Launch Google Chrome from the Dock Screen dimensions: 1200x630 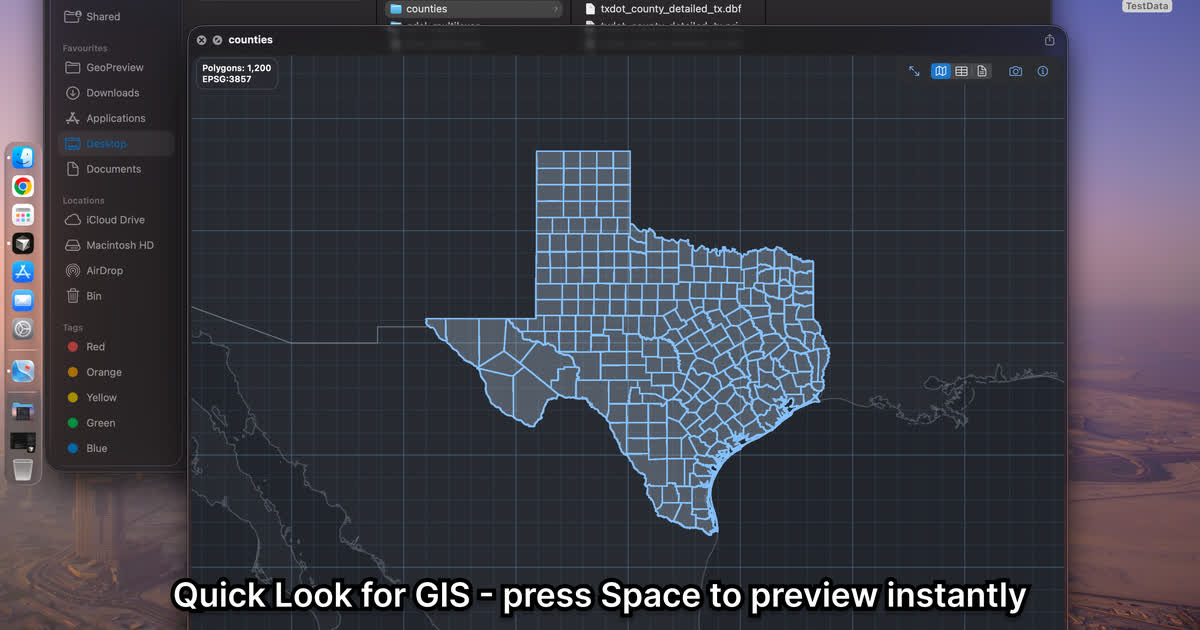tap(23, 186)
